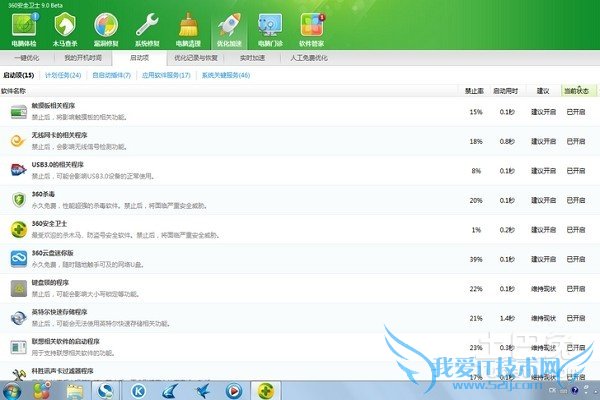Screen dimensions: 600x400
Task: Select the 科胜讯声卡过滤器程序 row title
Action: click(62, 371)
